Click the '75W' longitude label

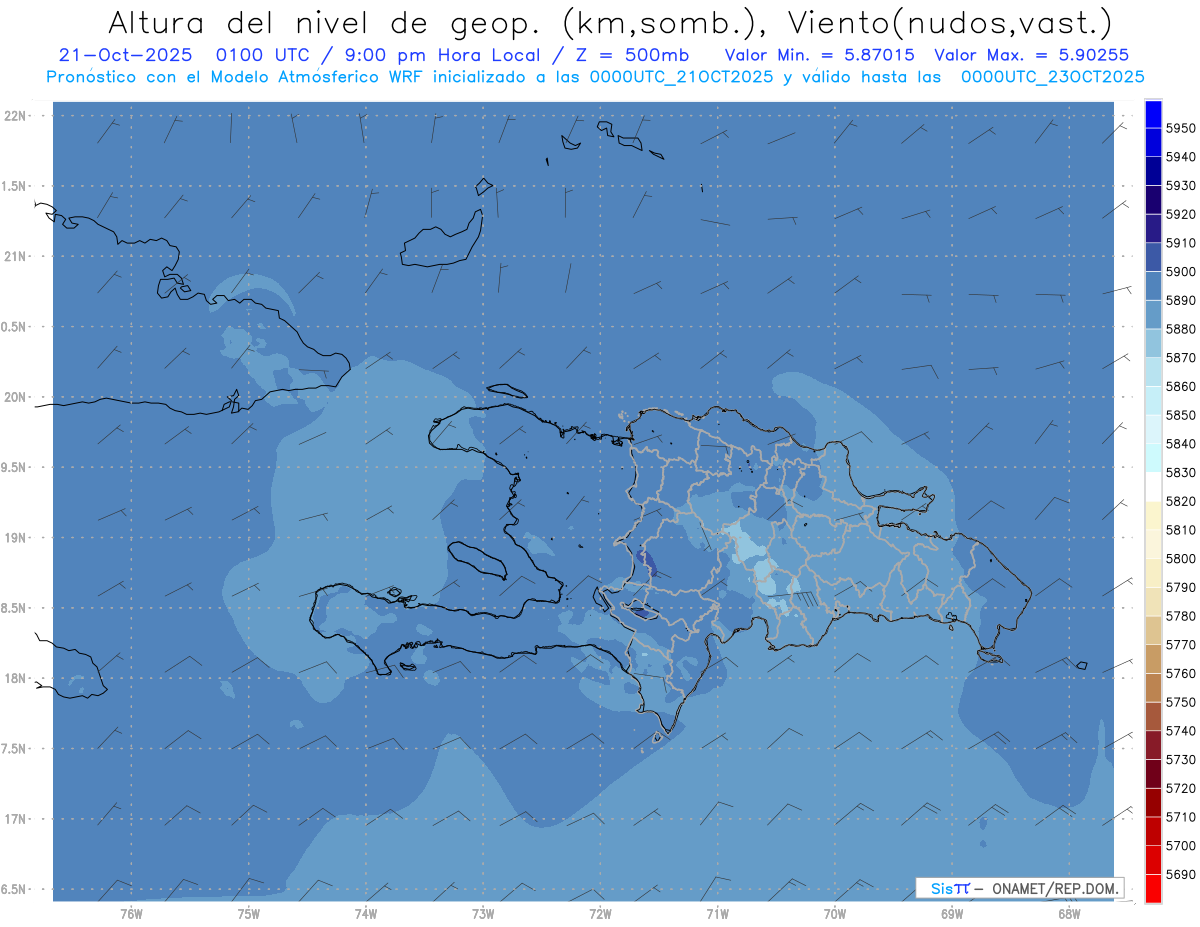pos(249,914)
